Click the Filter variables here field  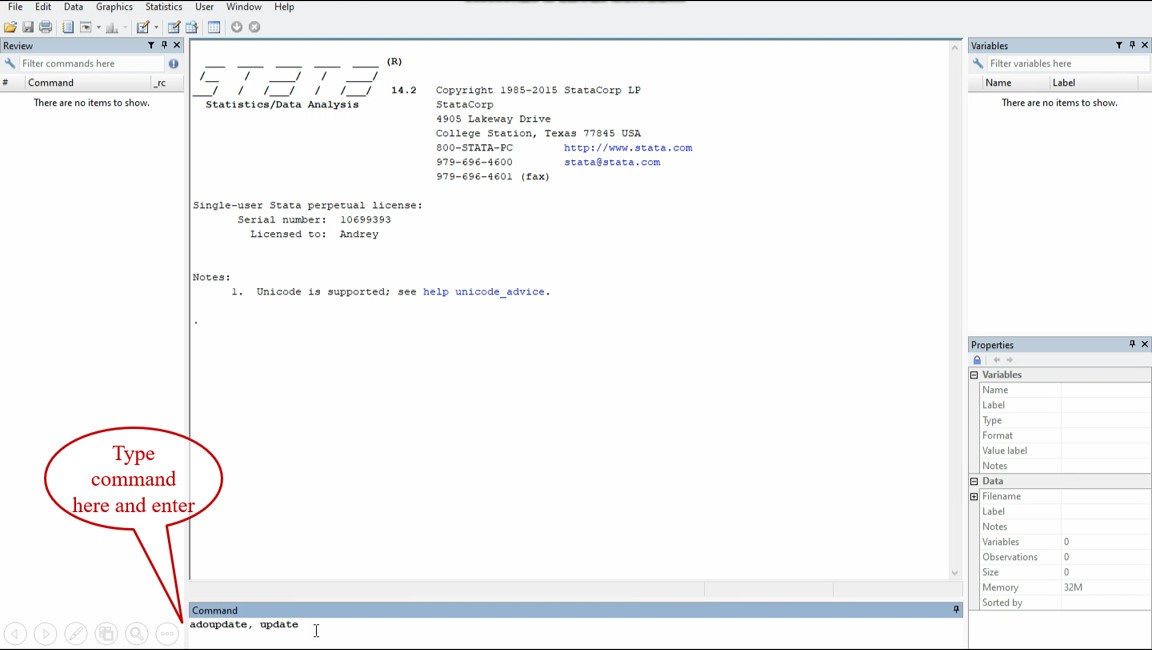(x=1068, y=64)
